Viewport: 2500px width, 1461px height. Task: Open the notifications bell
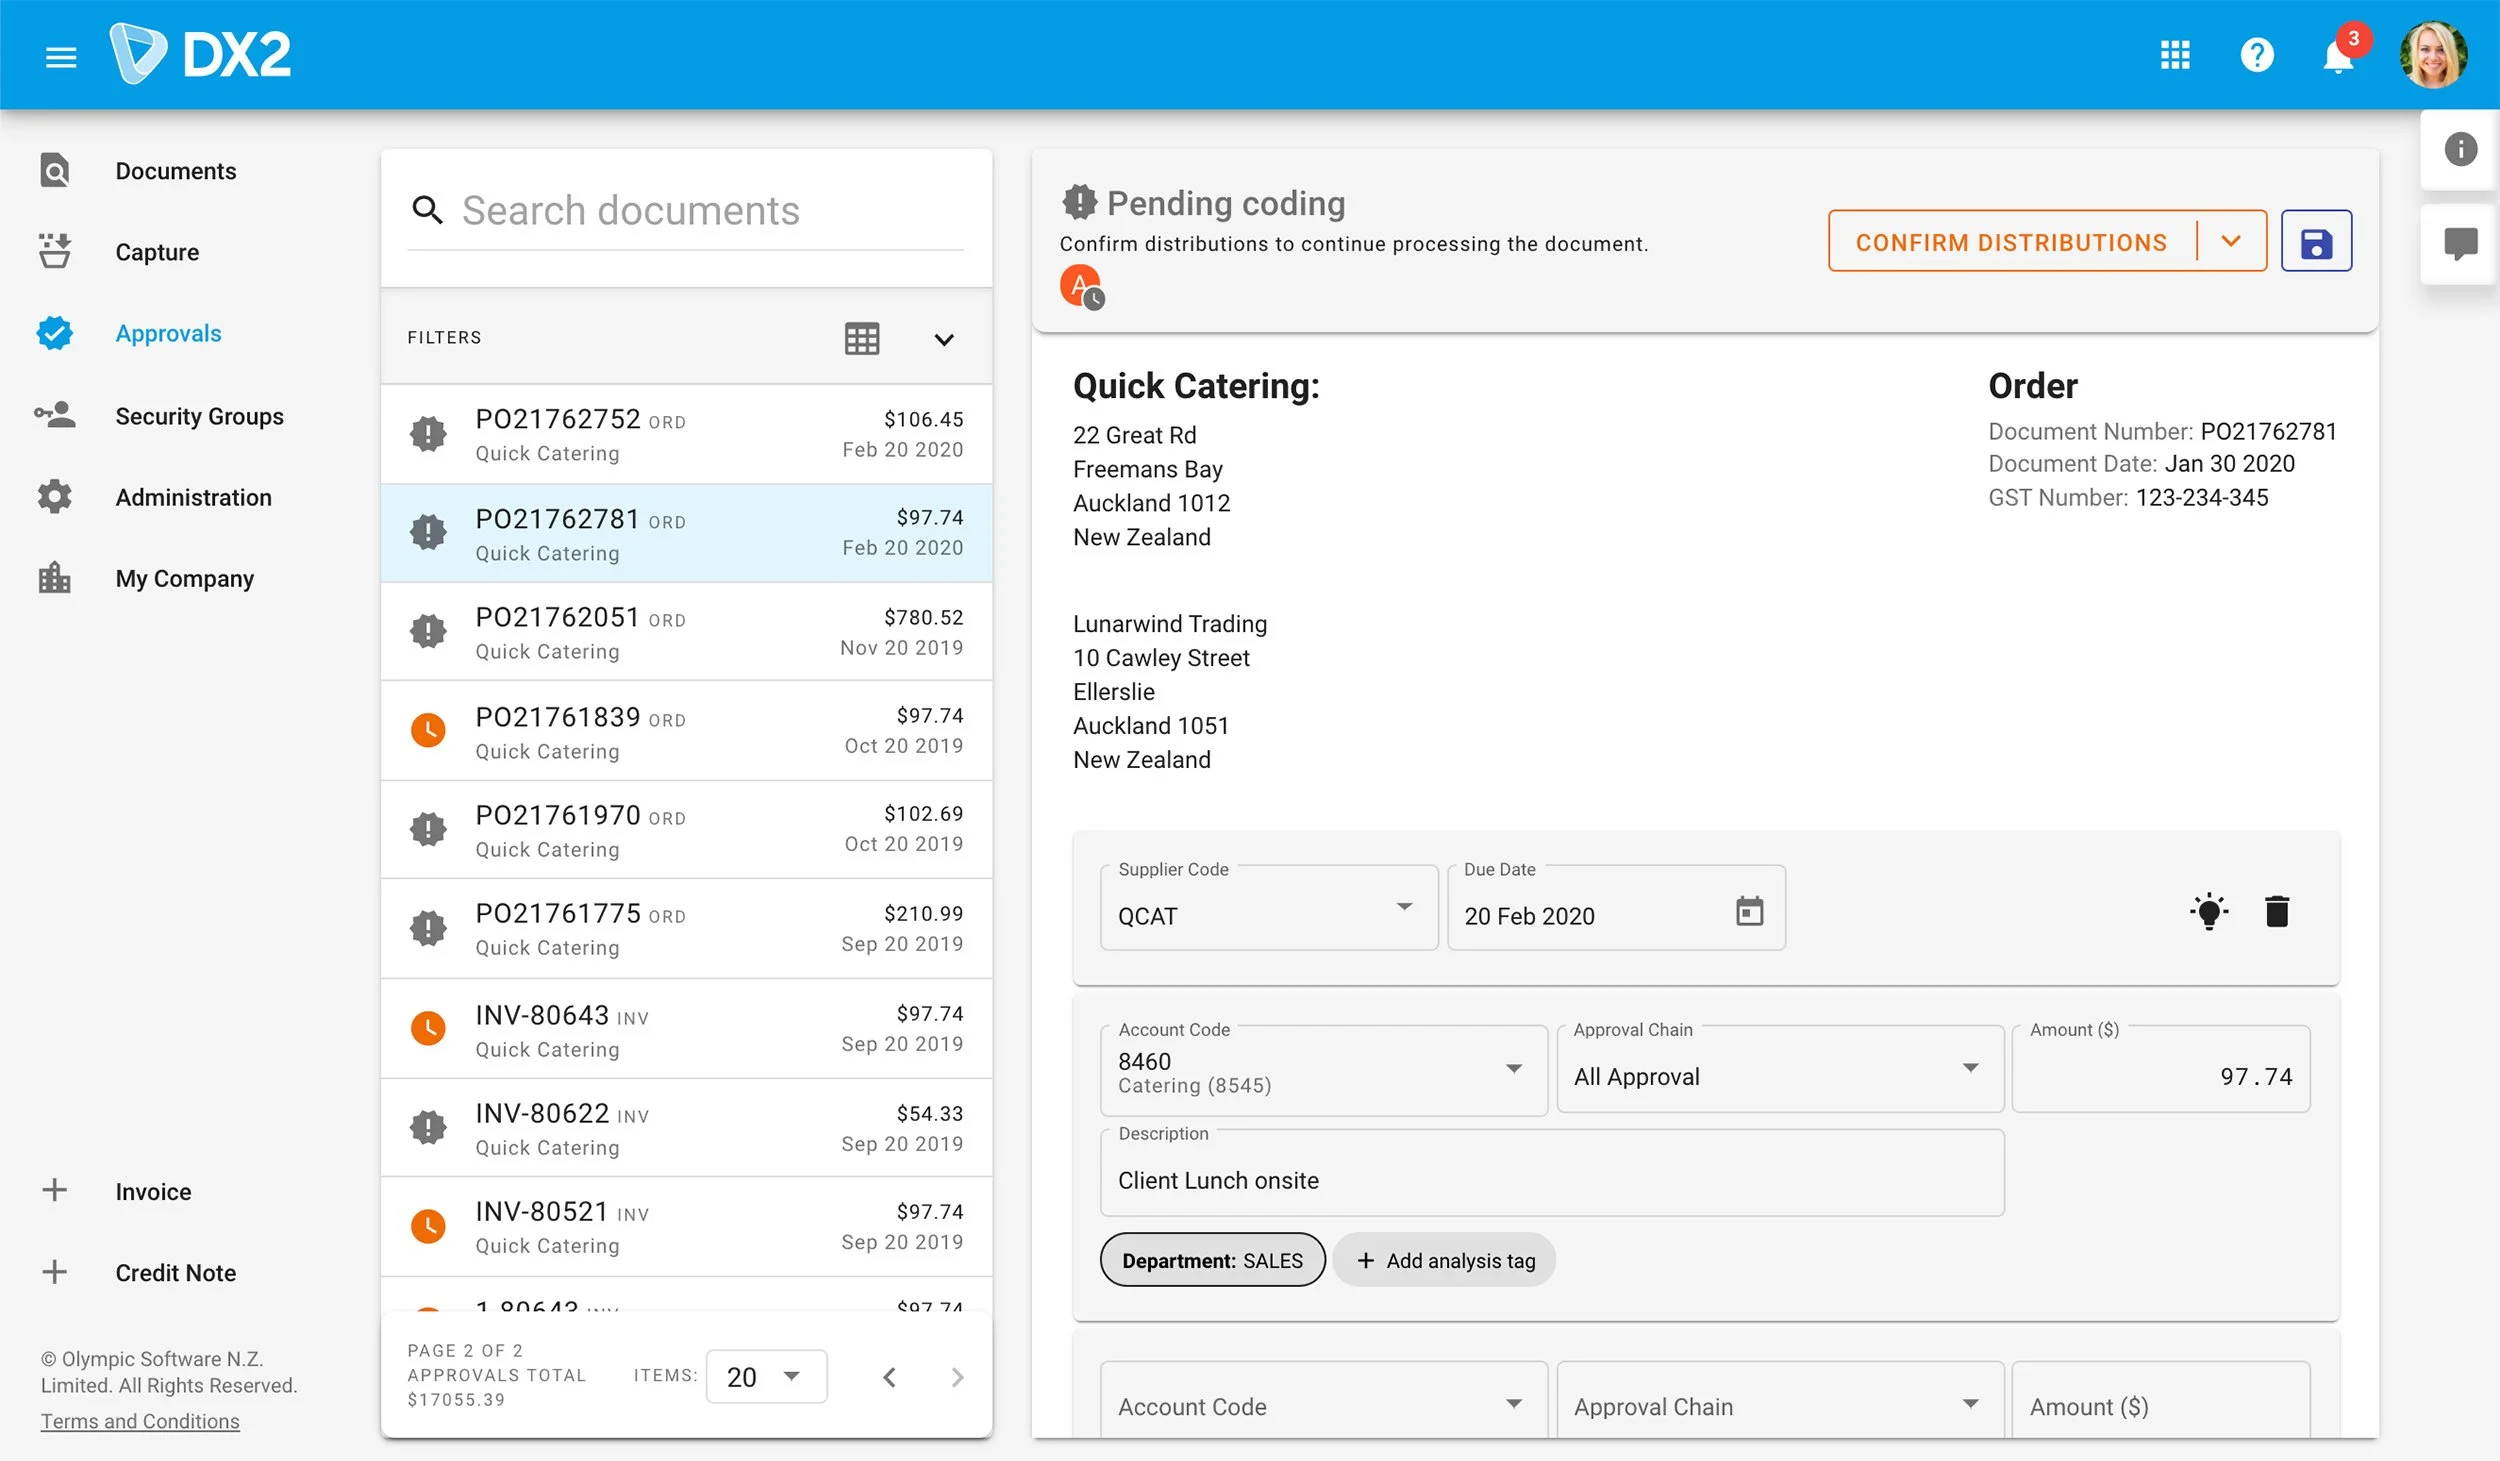pyautogui.click(x=2337, y=57)
